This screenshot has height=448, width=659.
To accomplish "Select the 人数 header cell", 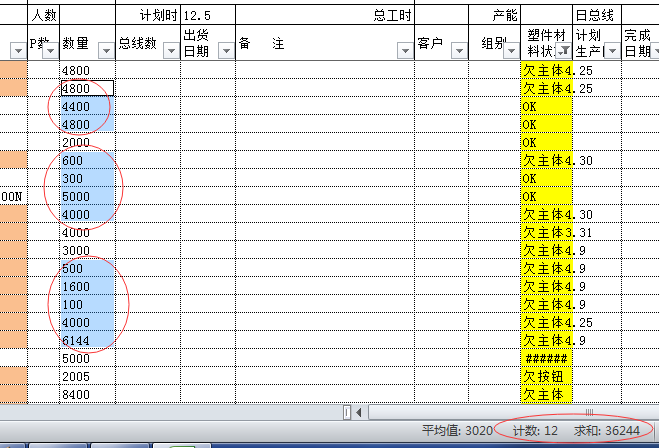I will click(x=44, y=15).
